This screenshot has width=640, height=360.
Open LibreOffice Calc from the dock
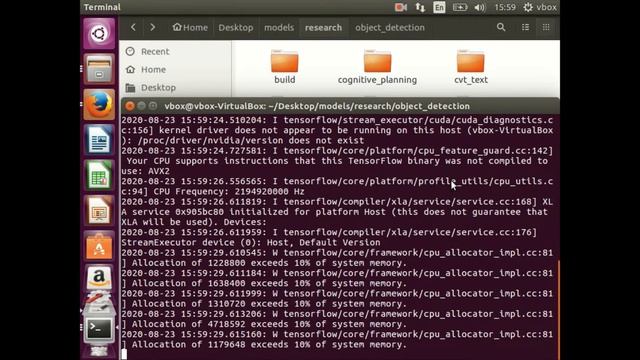99,176
